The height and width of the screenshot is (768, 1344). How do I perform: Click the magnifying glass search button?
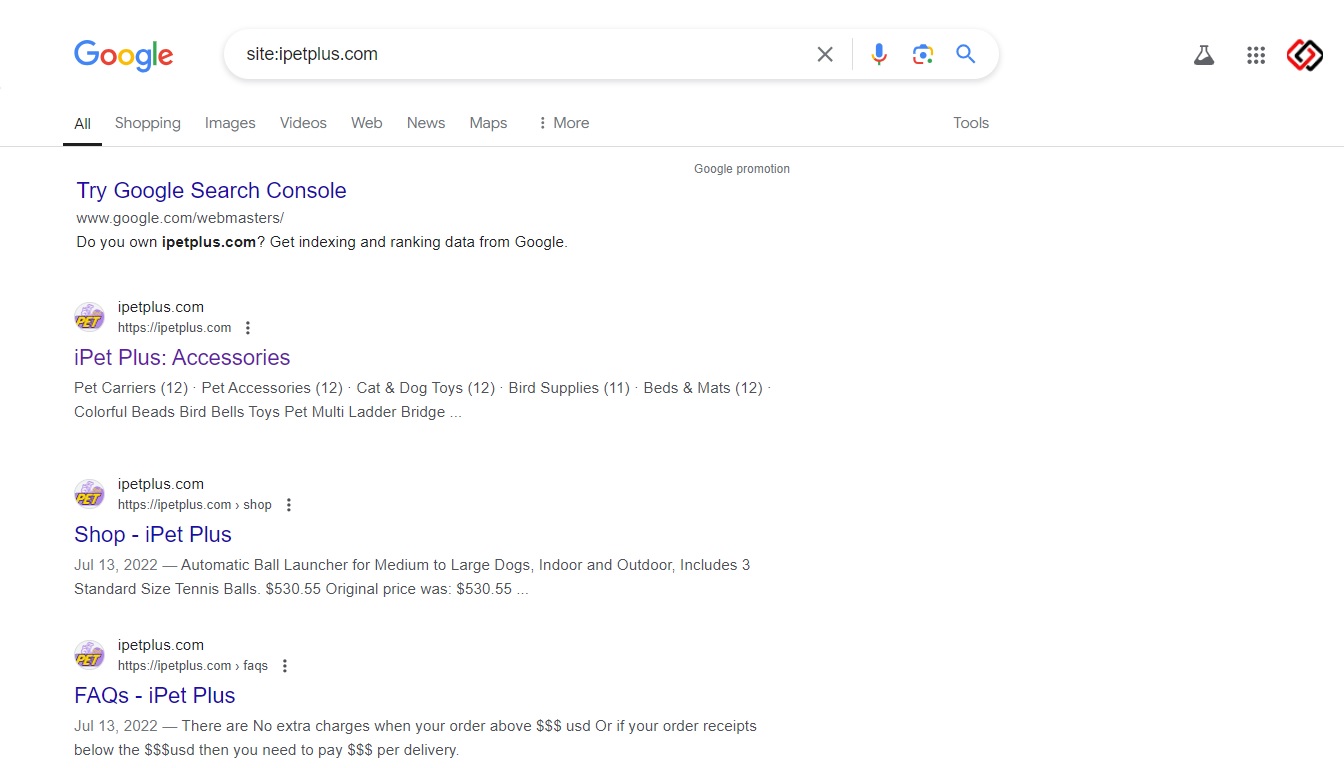click(x=965, y=54)
